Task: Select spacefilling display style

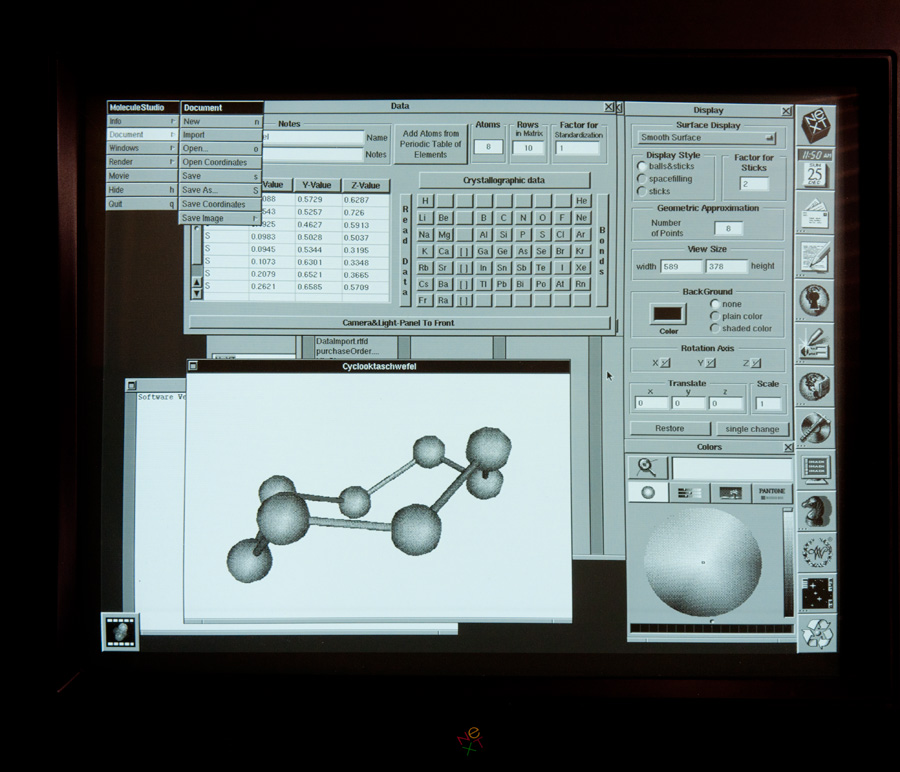Action: coord(642,179)
